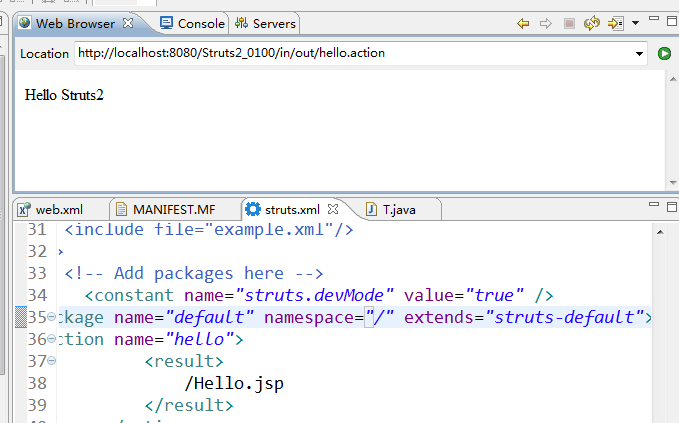Image resolution: width=679 pixels, height=423 pixels.
Task: Stop loading the page
Action: [x=569, y=23]
